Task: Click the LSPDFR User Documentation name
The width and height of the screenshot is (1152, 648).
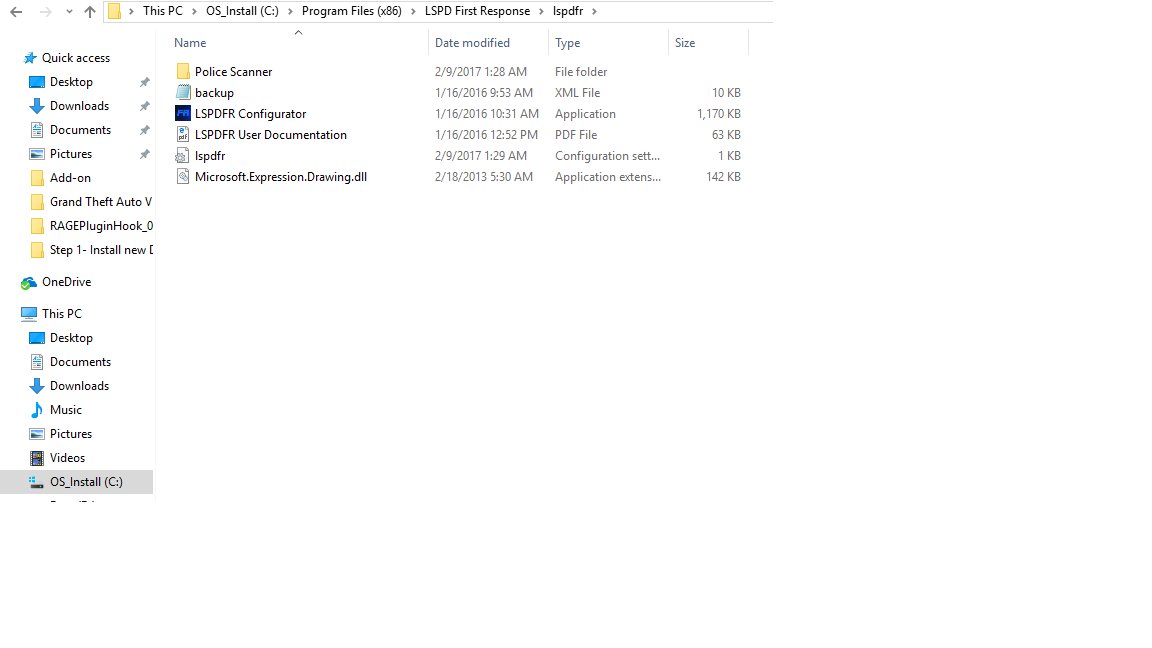Action: 270,135
